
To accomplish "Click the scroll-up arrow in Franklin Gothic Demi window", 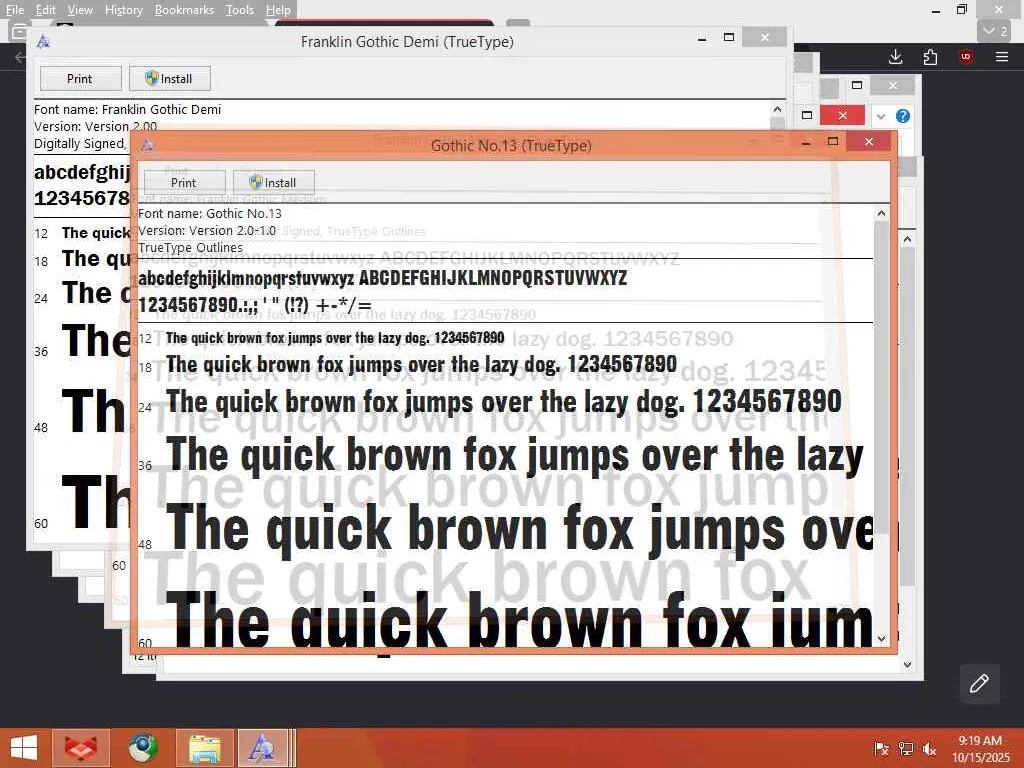I will (777, 109).
